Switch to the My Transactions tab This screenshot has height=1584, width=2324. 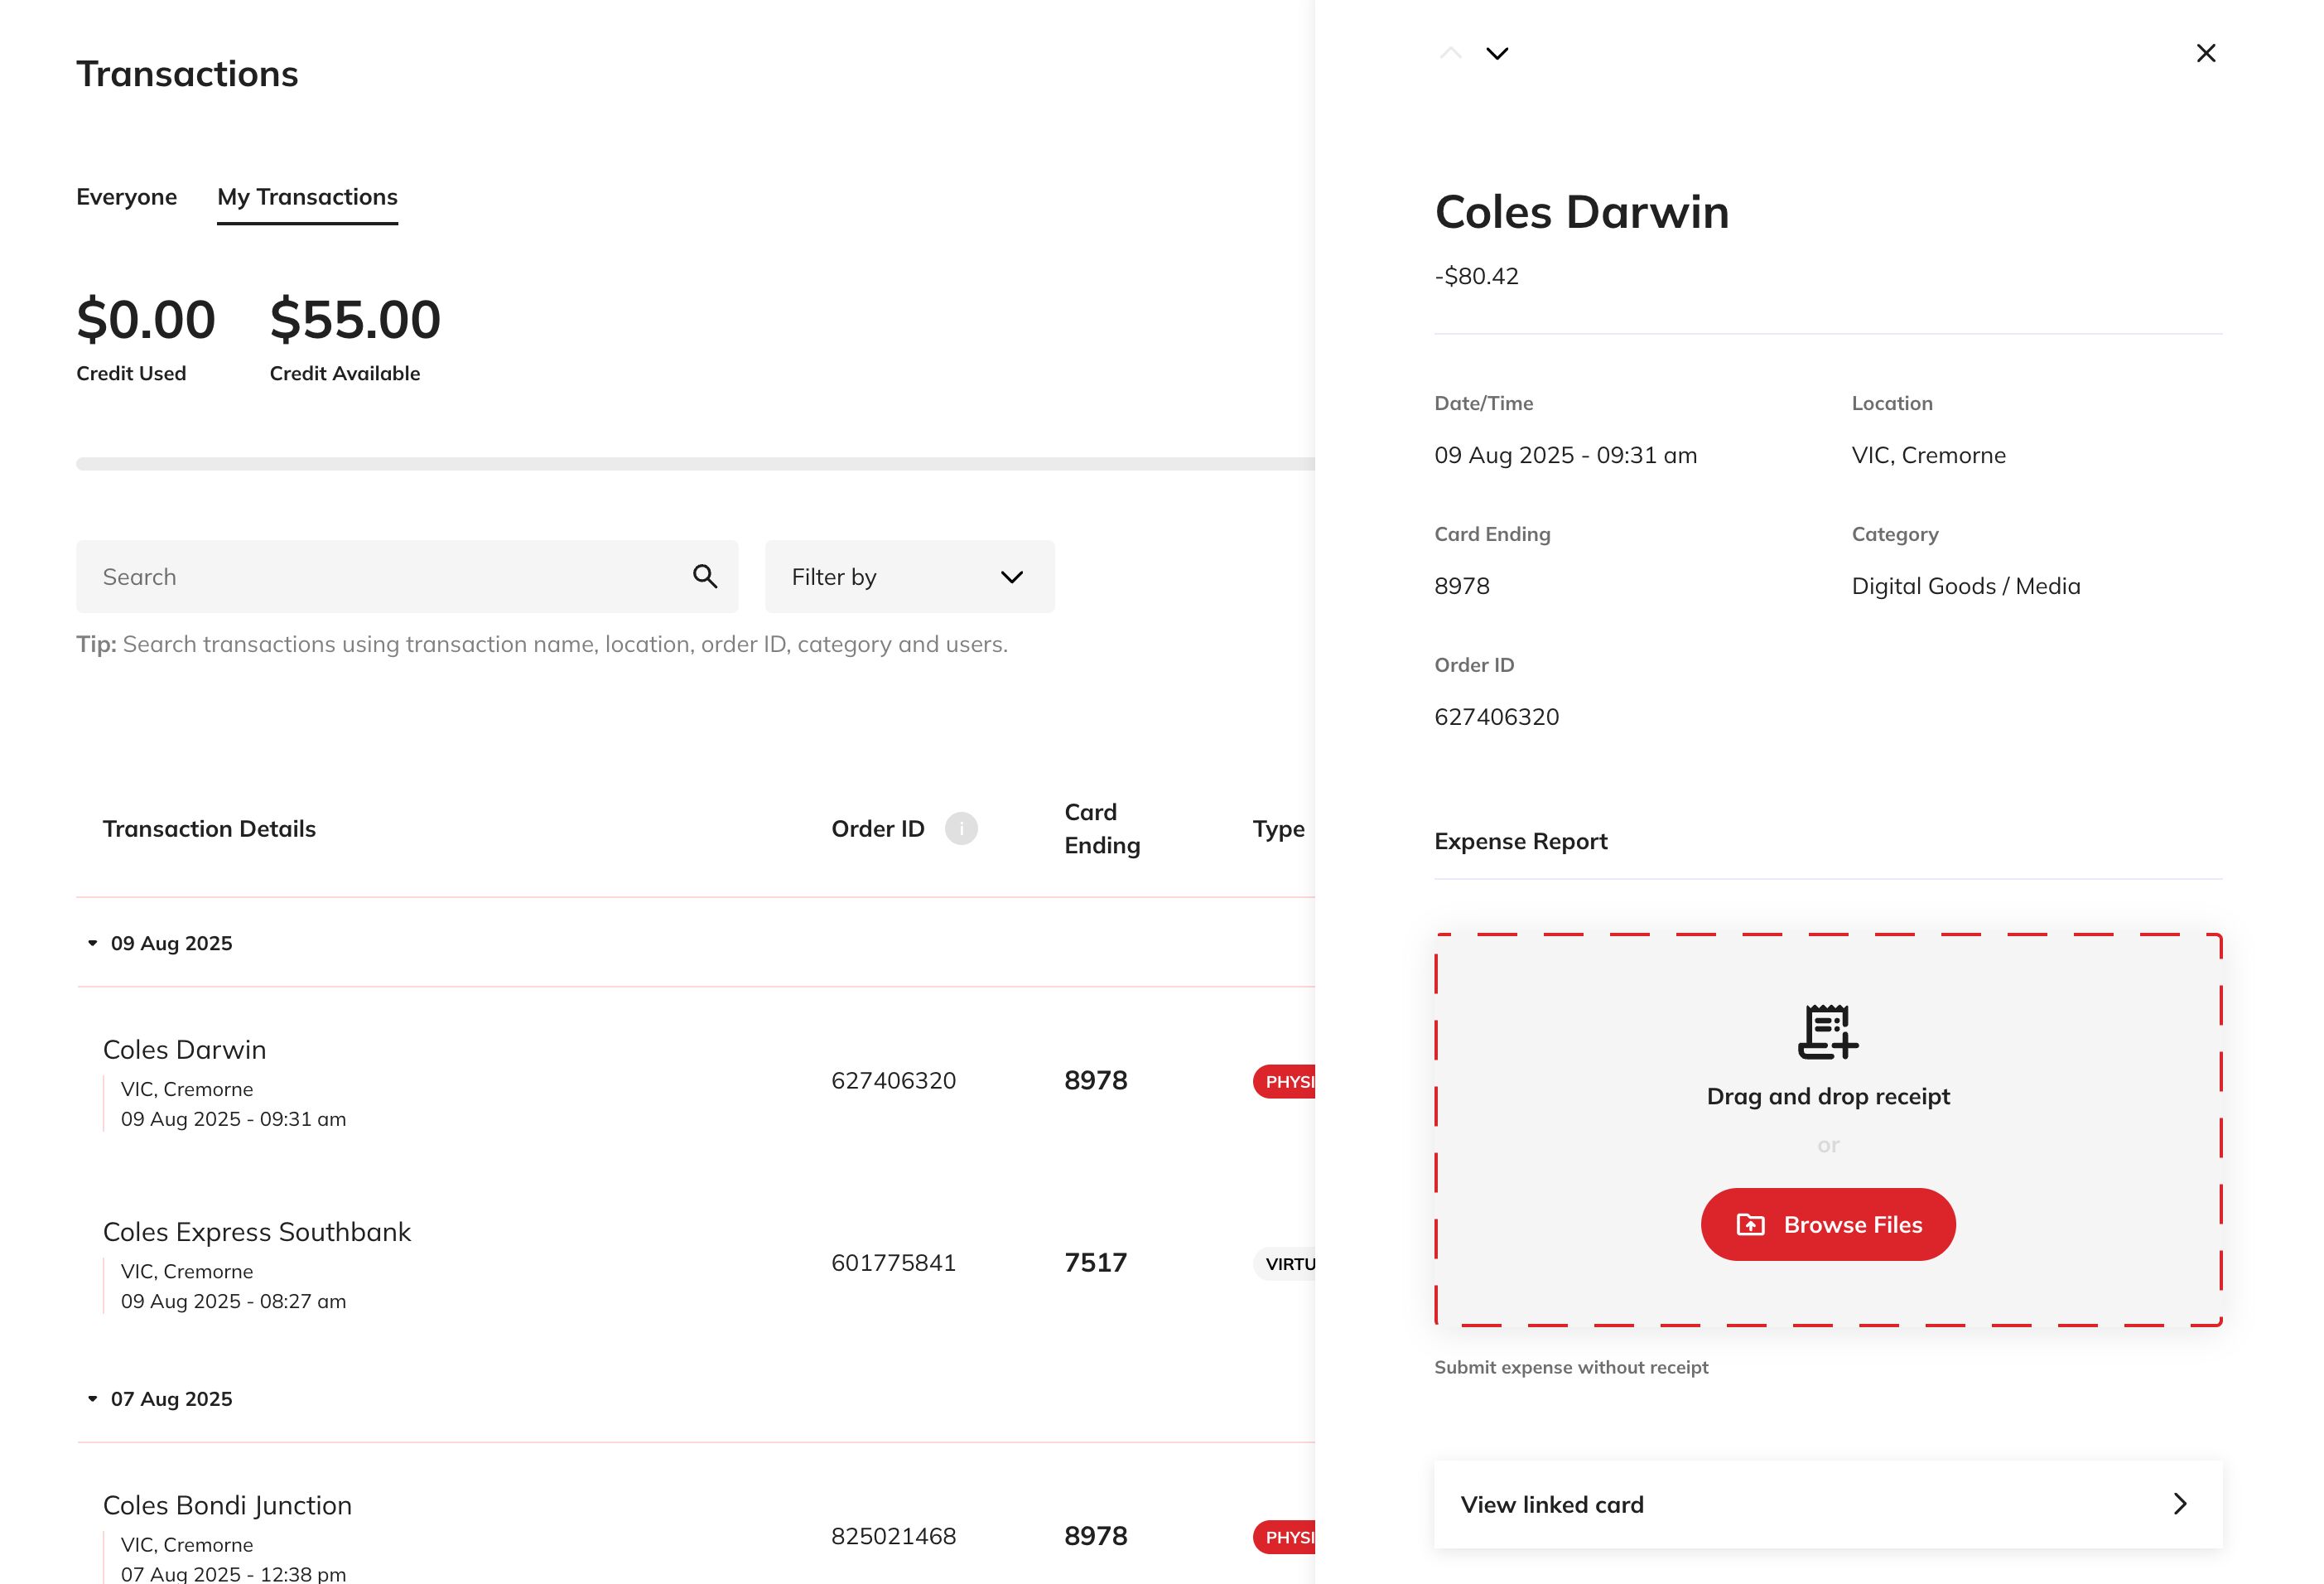(x=307, y=197)
